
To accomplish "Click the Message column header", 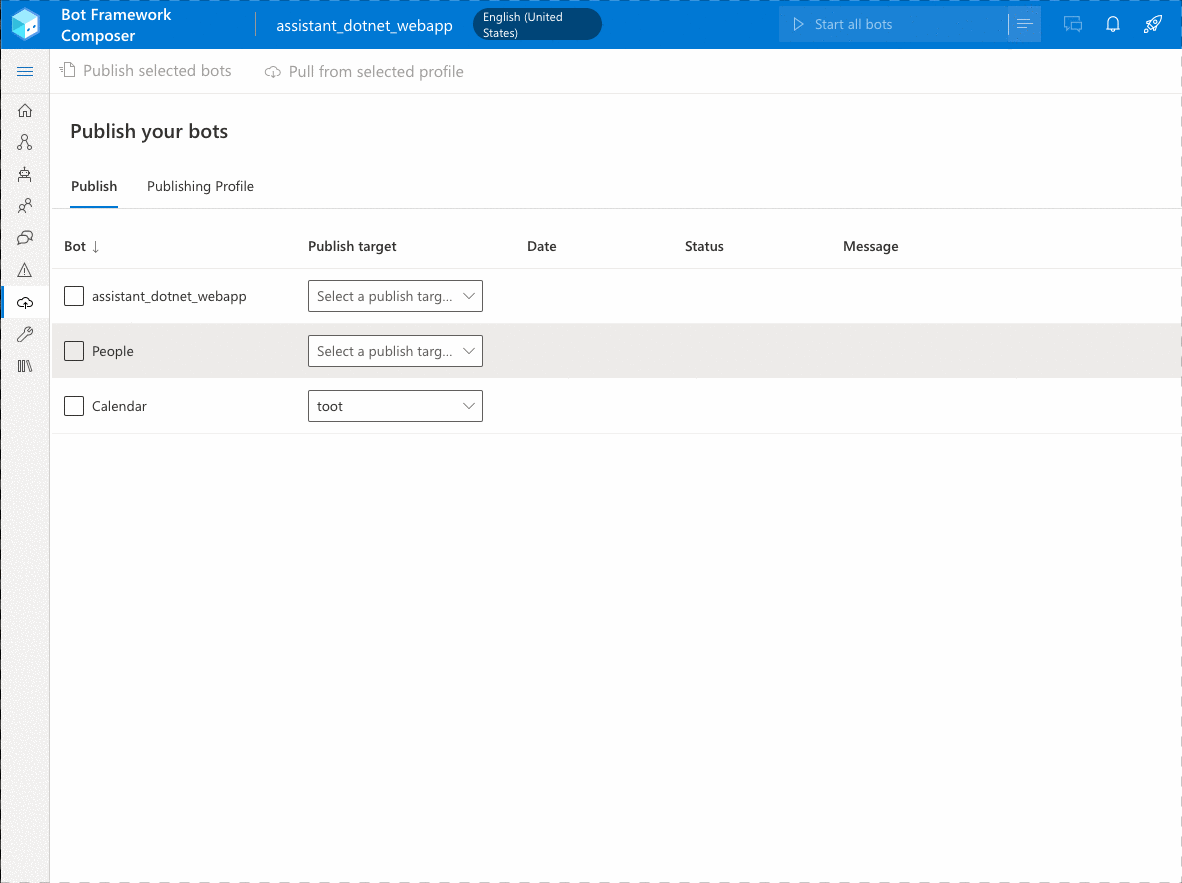I will (x=871, y=247).
